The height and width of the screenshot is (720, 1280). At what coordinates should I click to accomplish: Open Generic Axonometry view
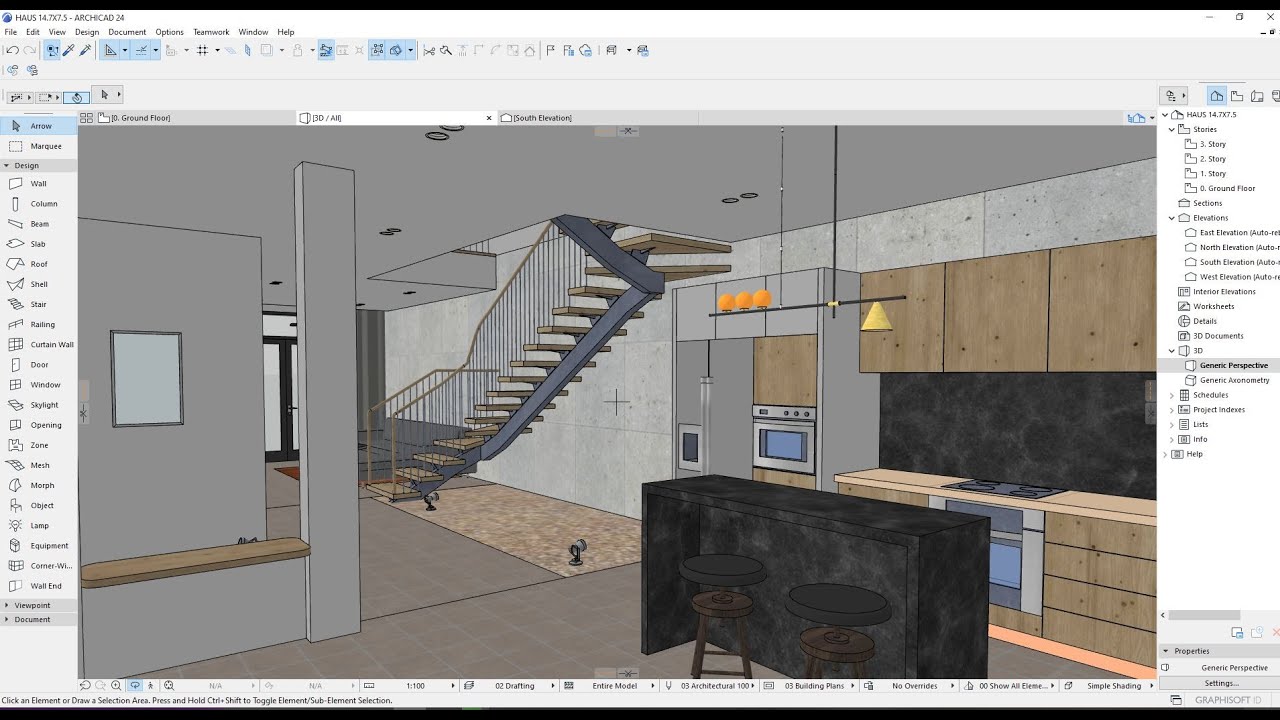point(1234,380)
